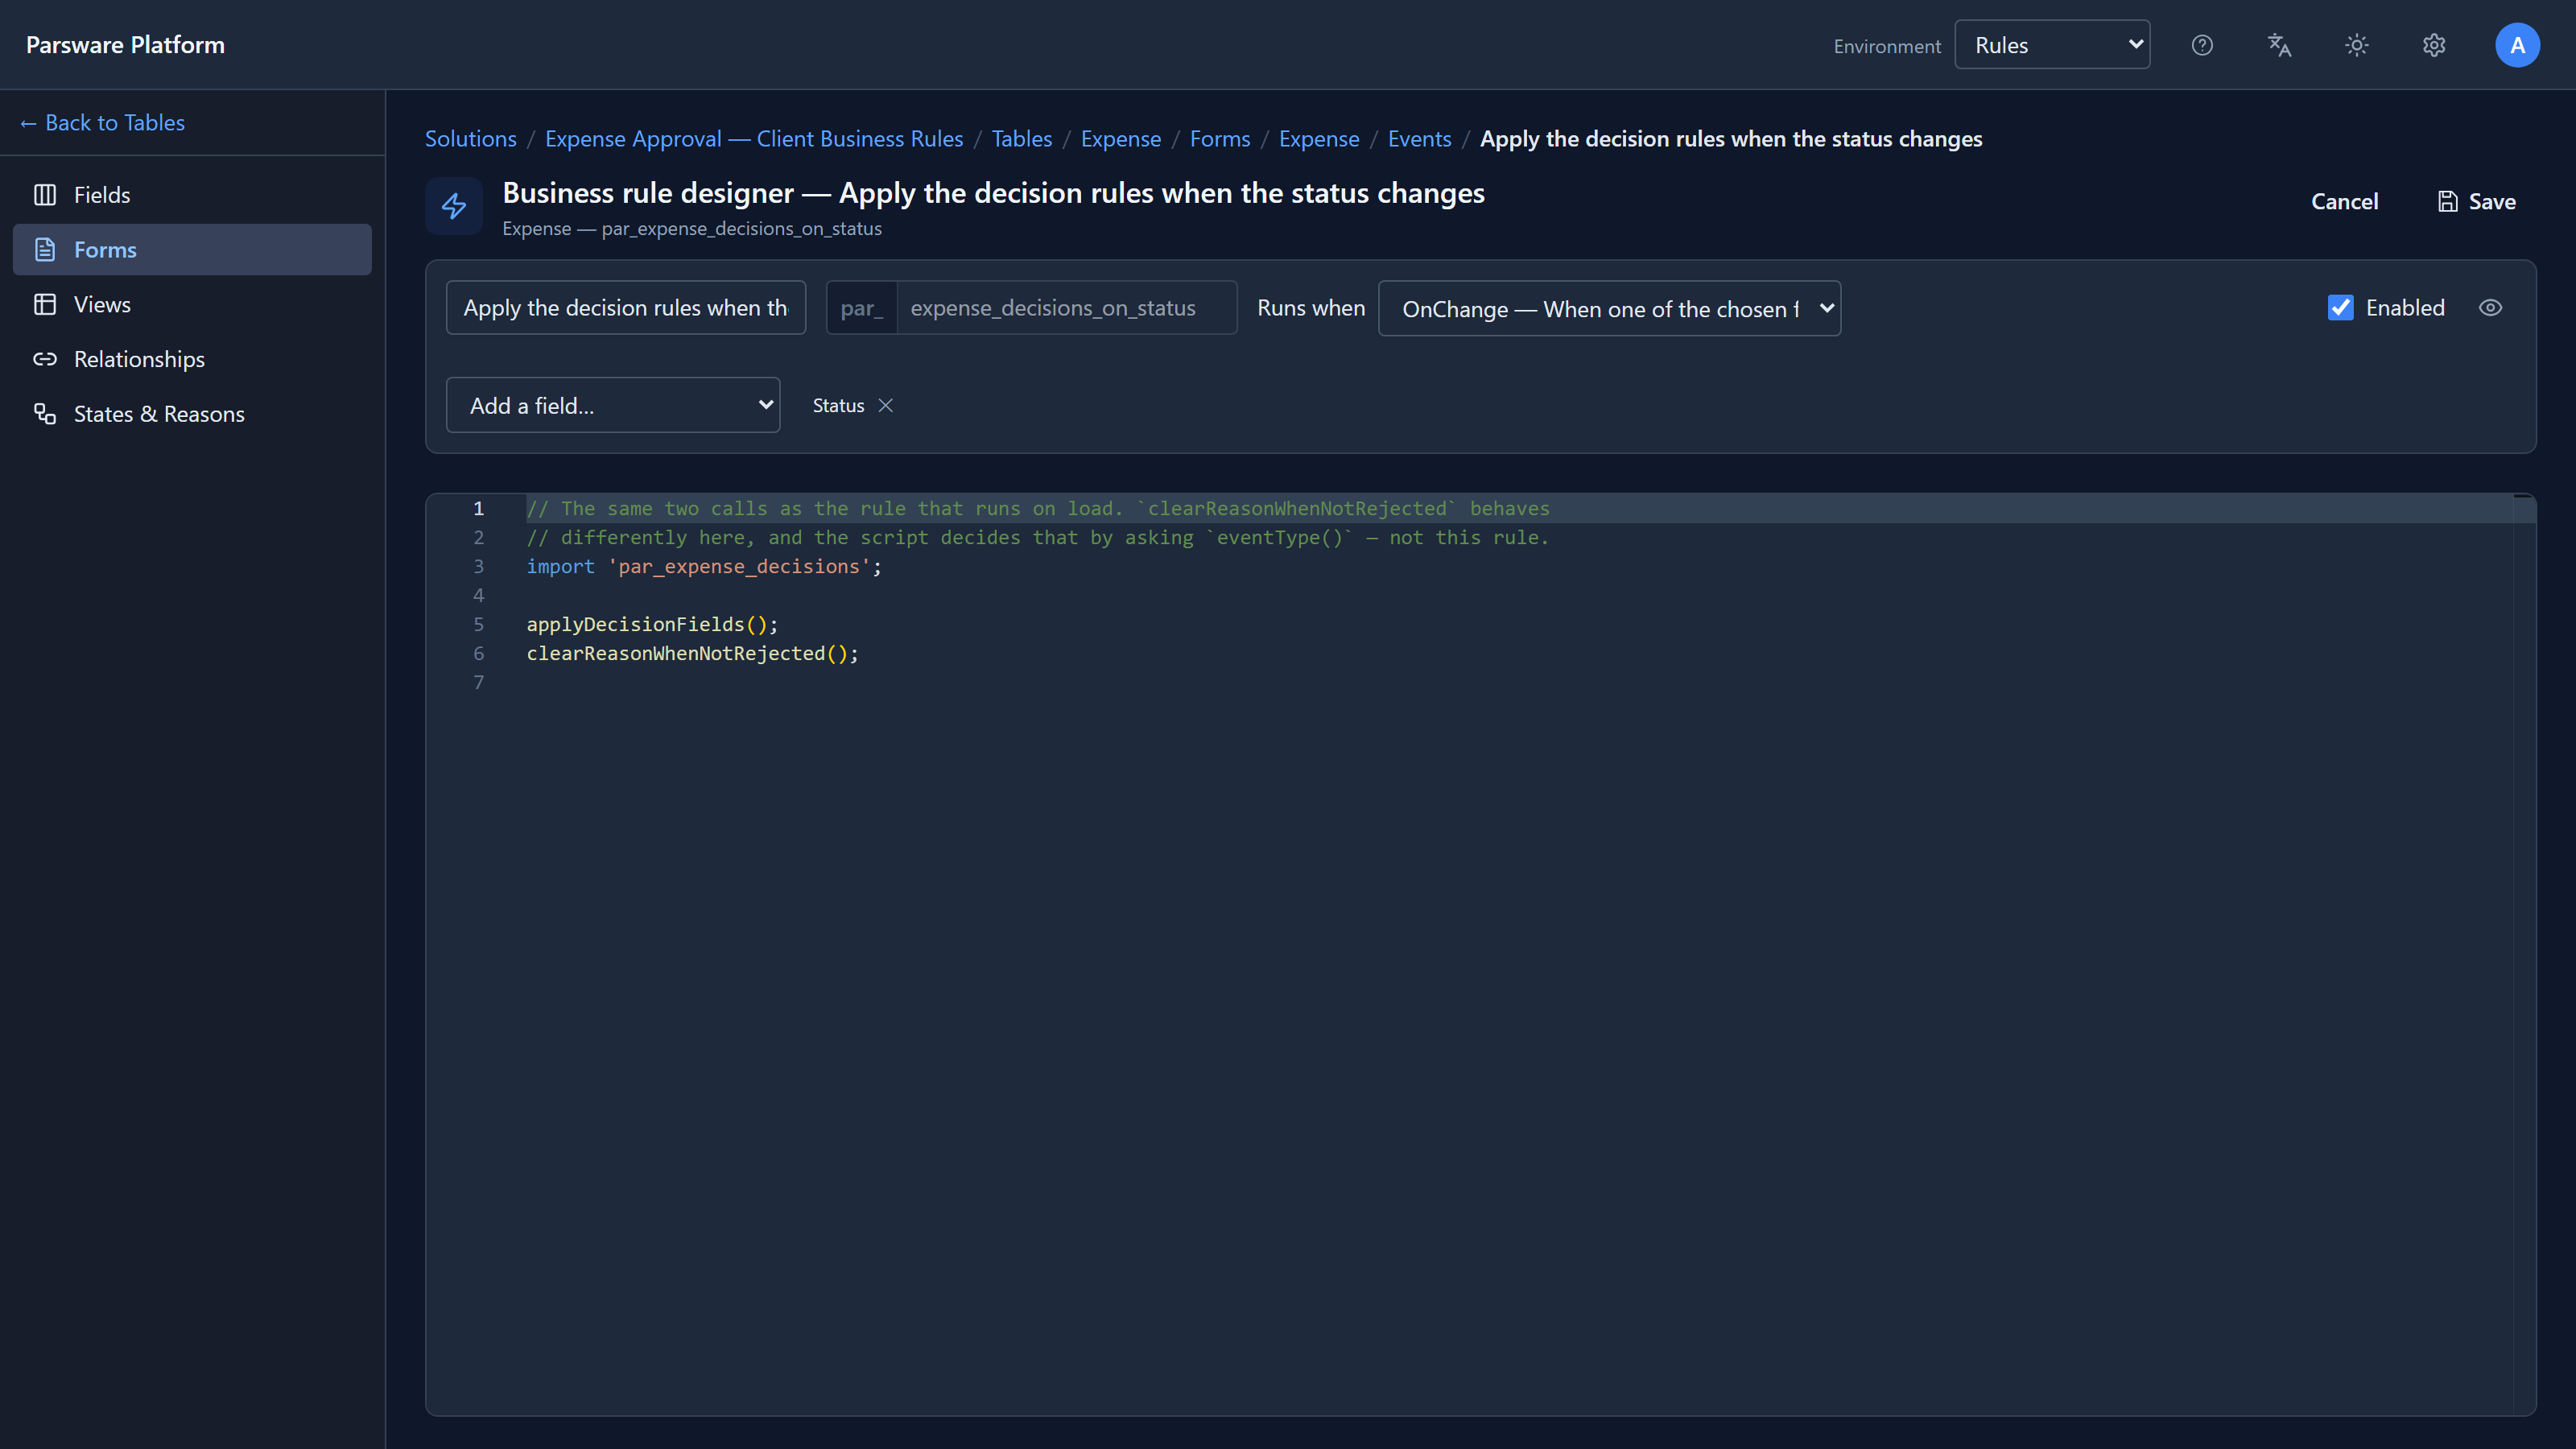Click the rule name input field

pos(626,308)
